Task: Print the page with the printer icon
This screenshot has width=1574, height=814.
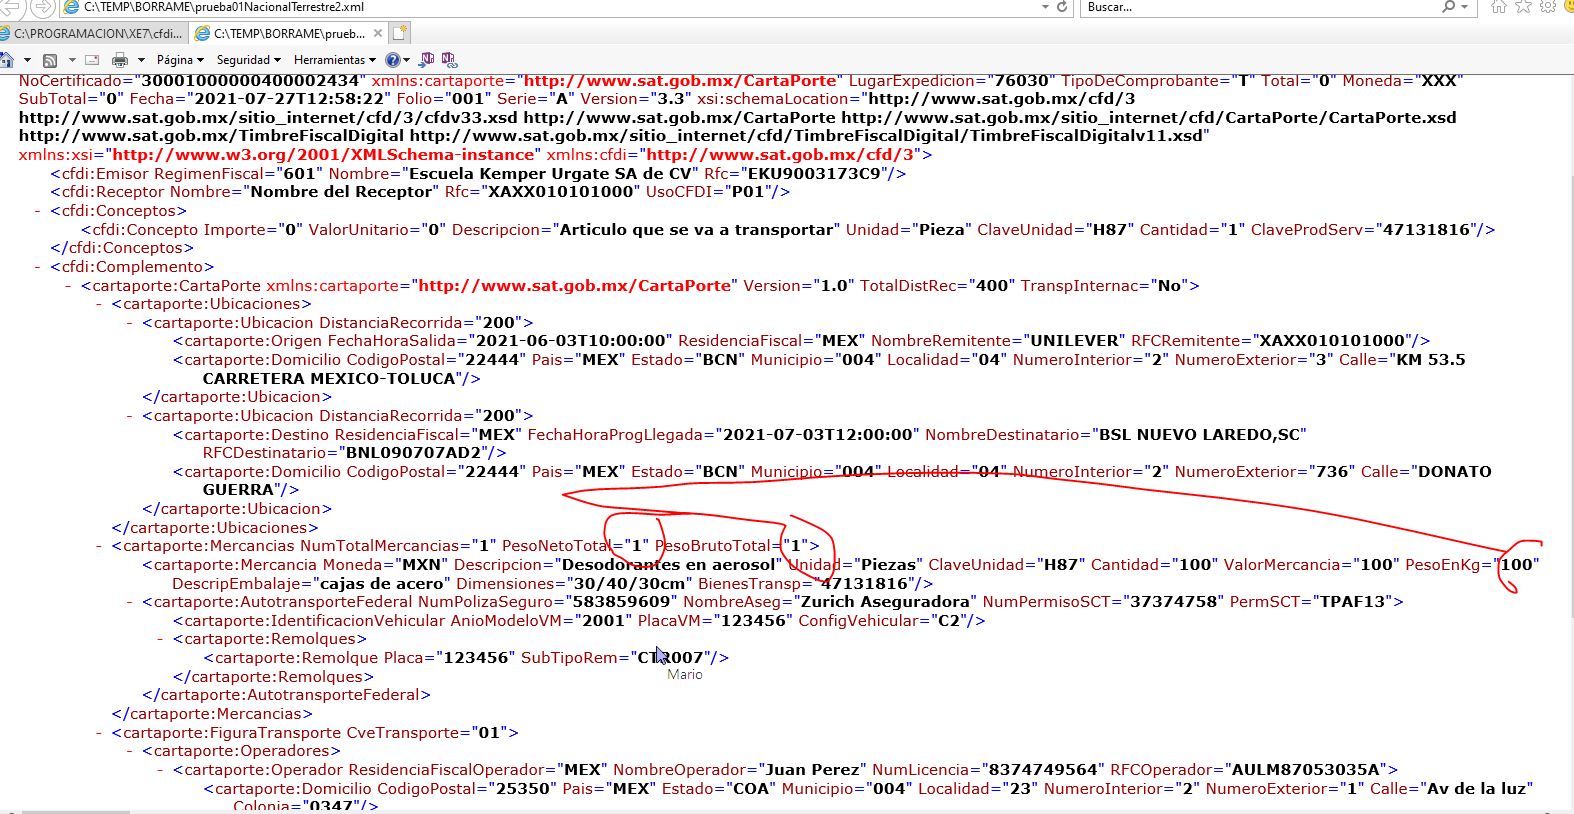Action: (120, 60)
